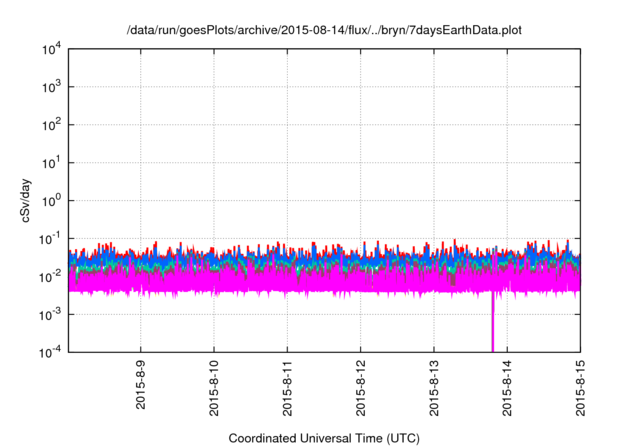Click the plot title file path

pyautogui.click(x=324, y=30)
